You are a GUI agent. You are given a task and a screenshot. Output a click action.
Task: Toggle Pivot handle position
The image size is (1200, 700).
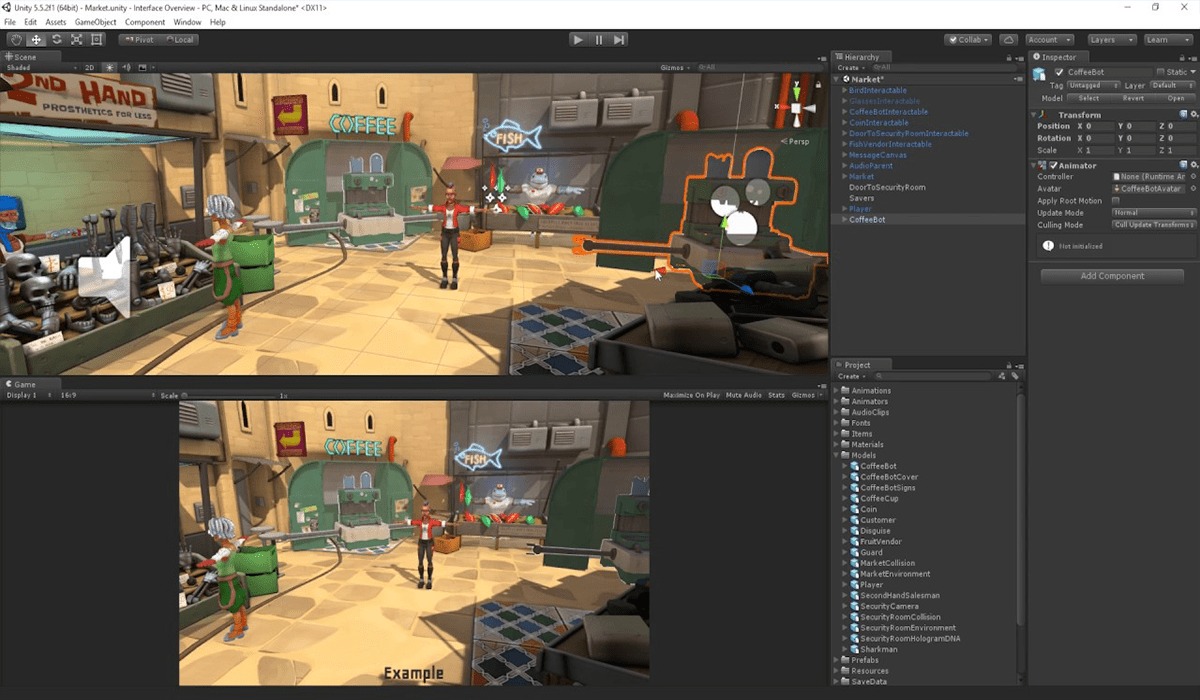(x=139, y=40)
